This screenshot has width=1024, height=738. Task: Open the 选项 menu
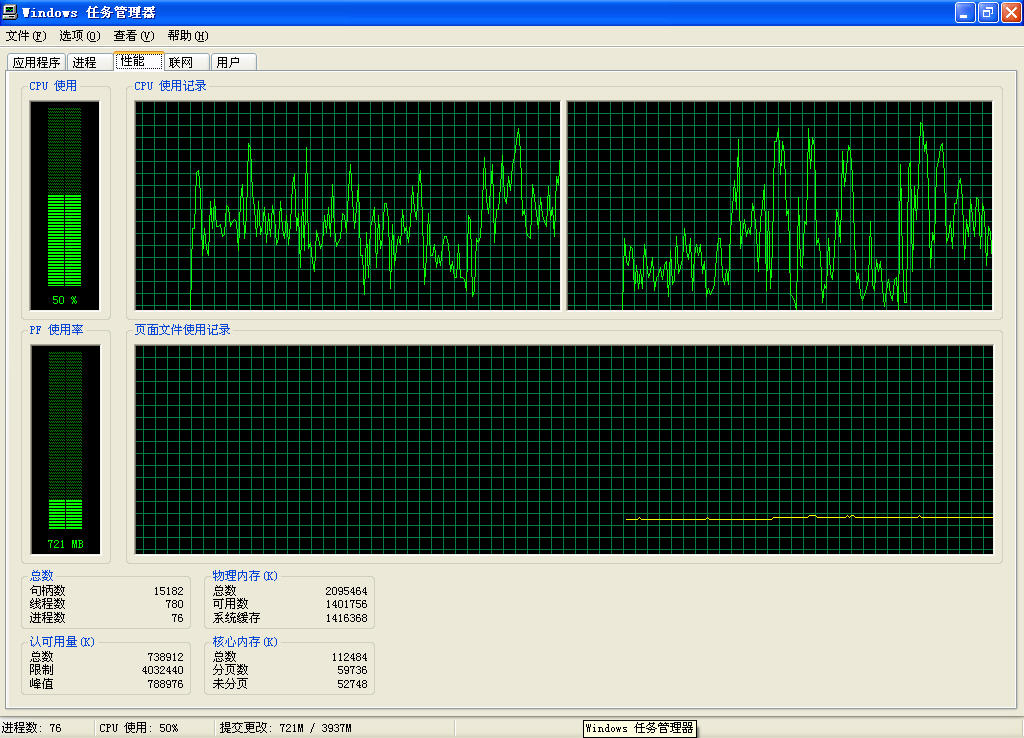click(79, 36)
